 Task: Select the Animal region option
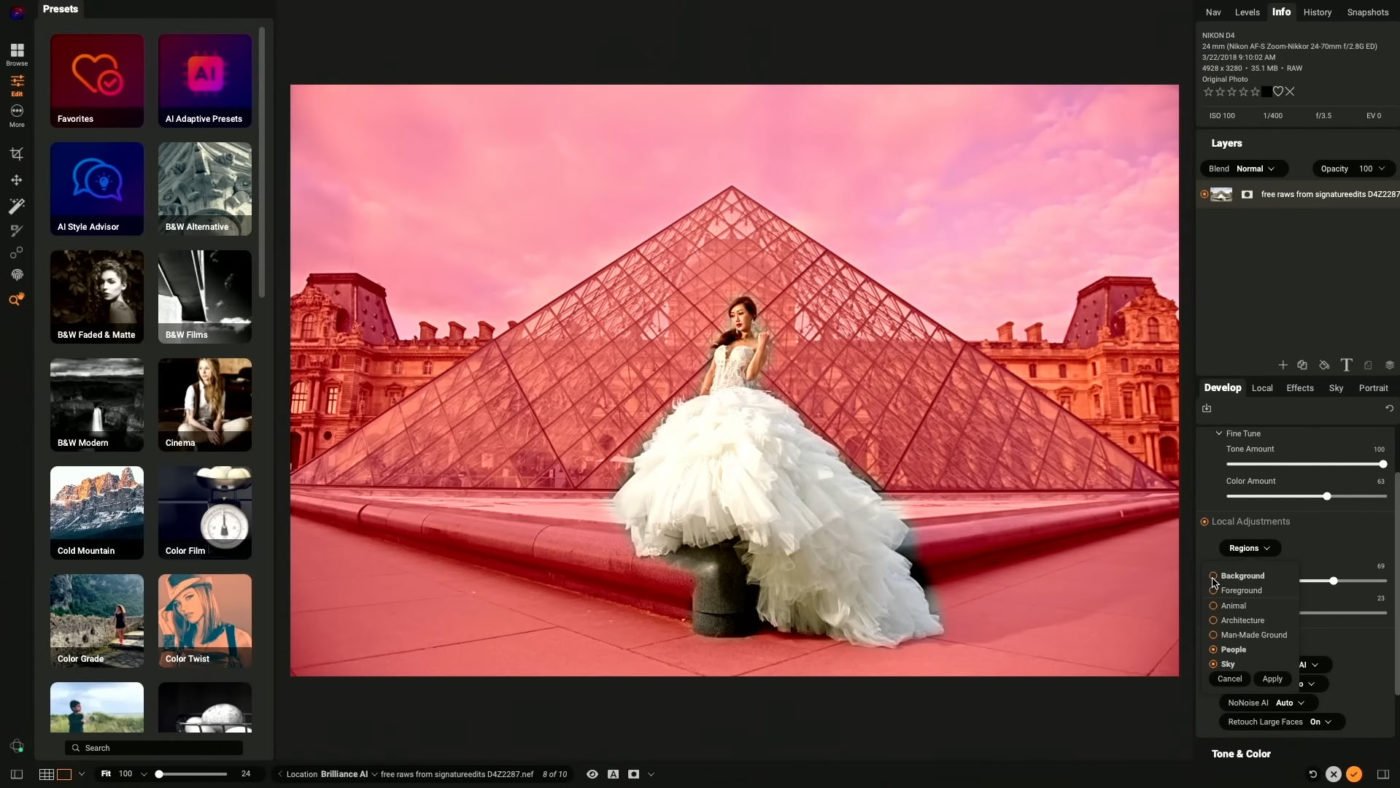pos(1229,605)
